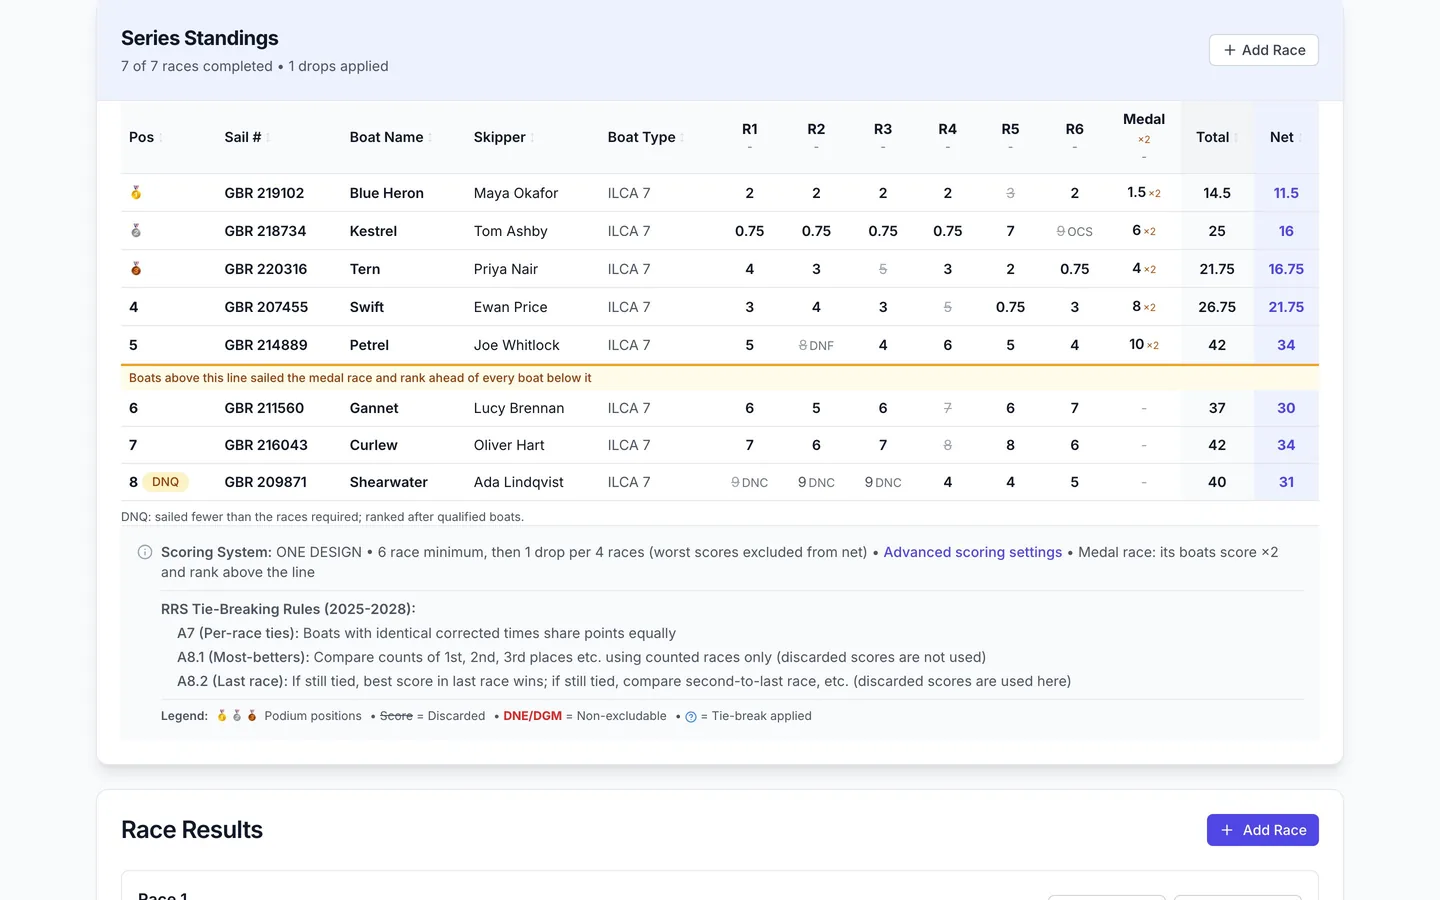The image size is (1440, 900).
Task: Click Petrel's discarded R2 score 8 DNF
Action: 816,346
